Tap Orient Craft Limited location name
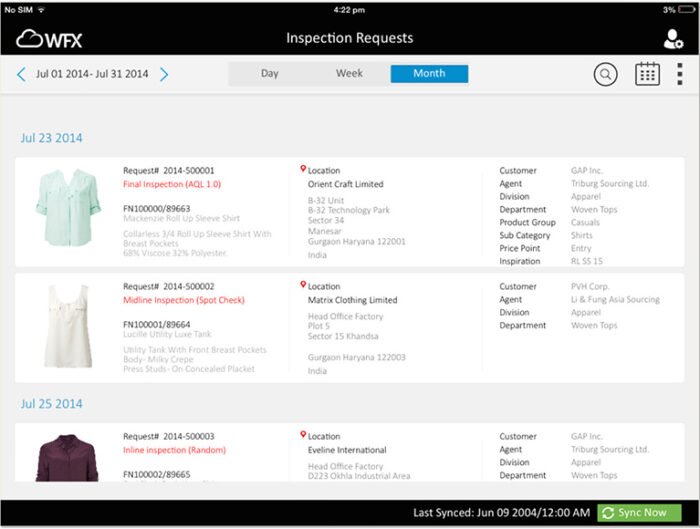This screenshot has height=529, width=700. tap(345, 184)
